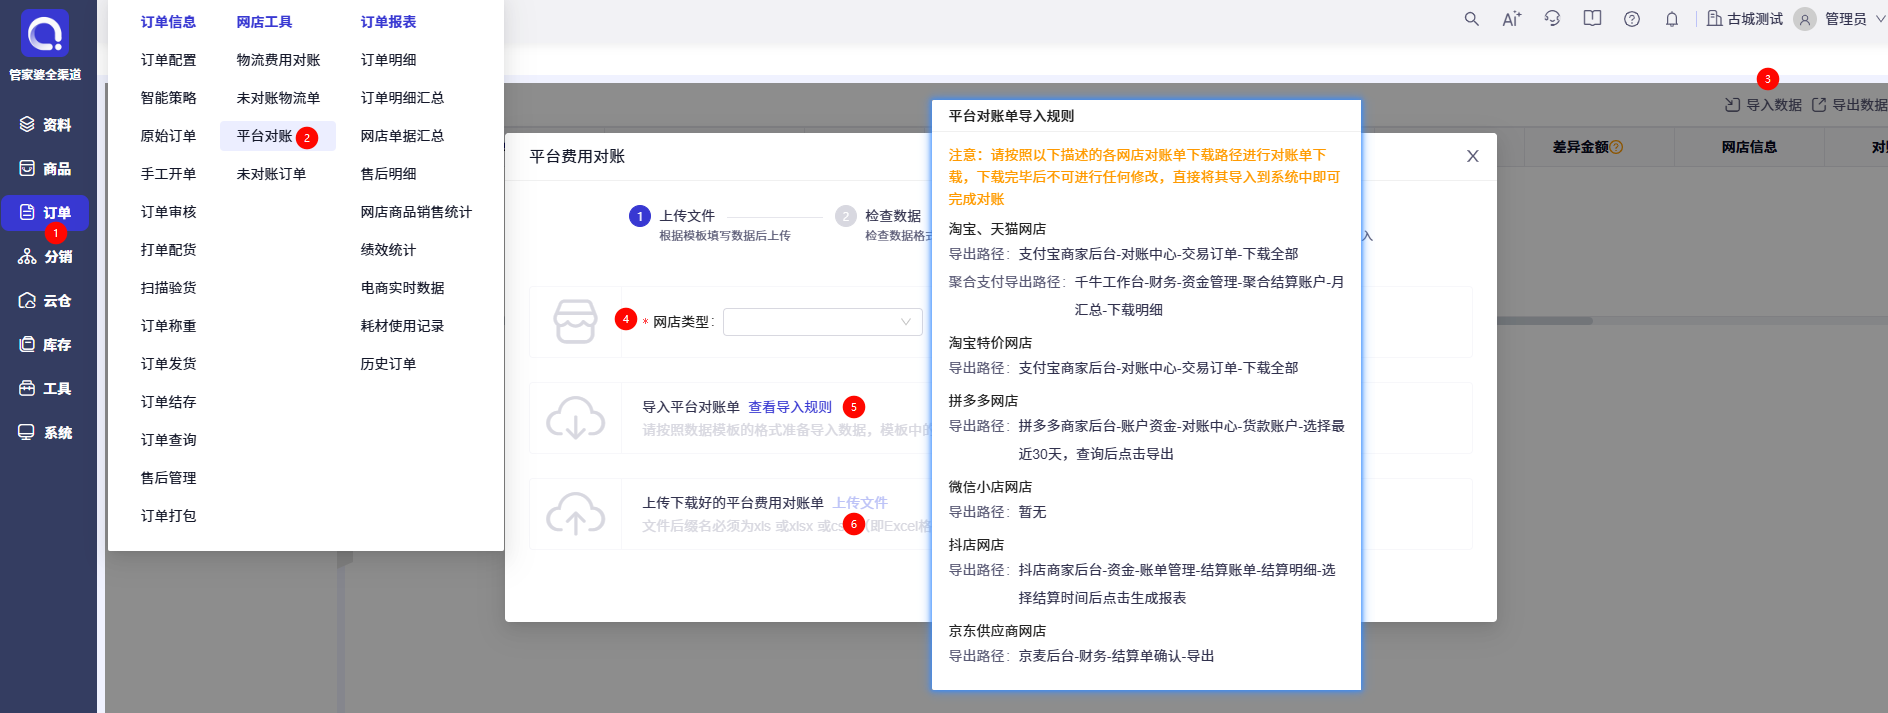Open 智能策略 menu entry
This screenshot has height=713, width=1888.
pyautogui.click(x=169, y=98)
